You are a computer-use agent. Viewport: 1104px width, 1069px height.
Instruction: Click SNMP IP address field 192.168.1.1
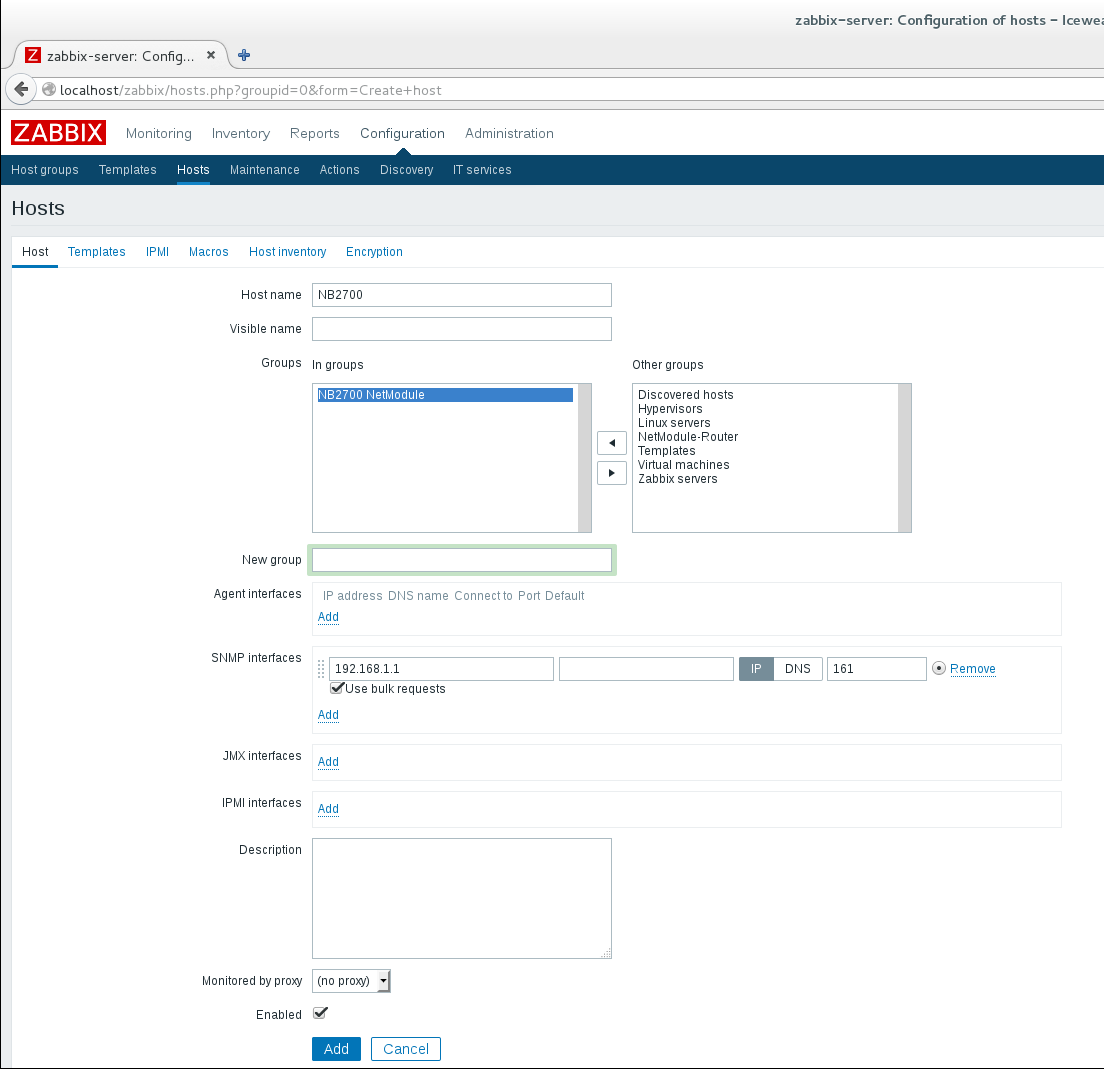coord(441,668)
